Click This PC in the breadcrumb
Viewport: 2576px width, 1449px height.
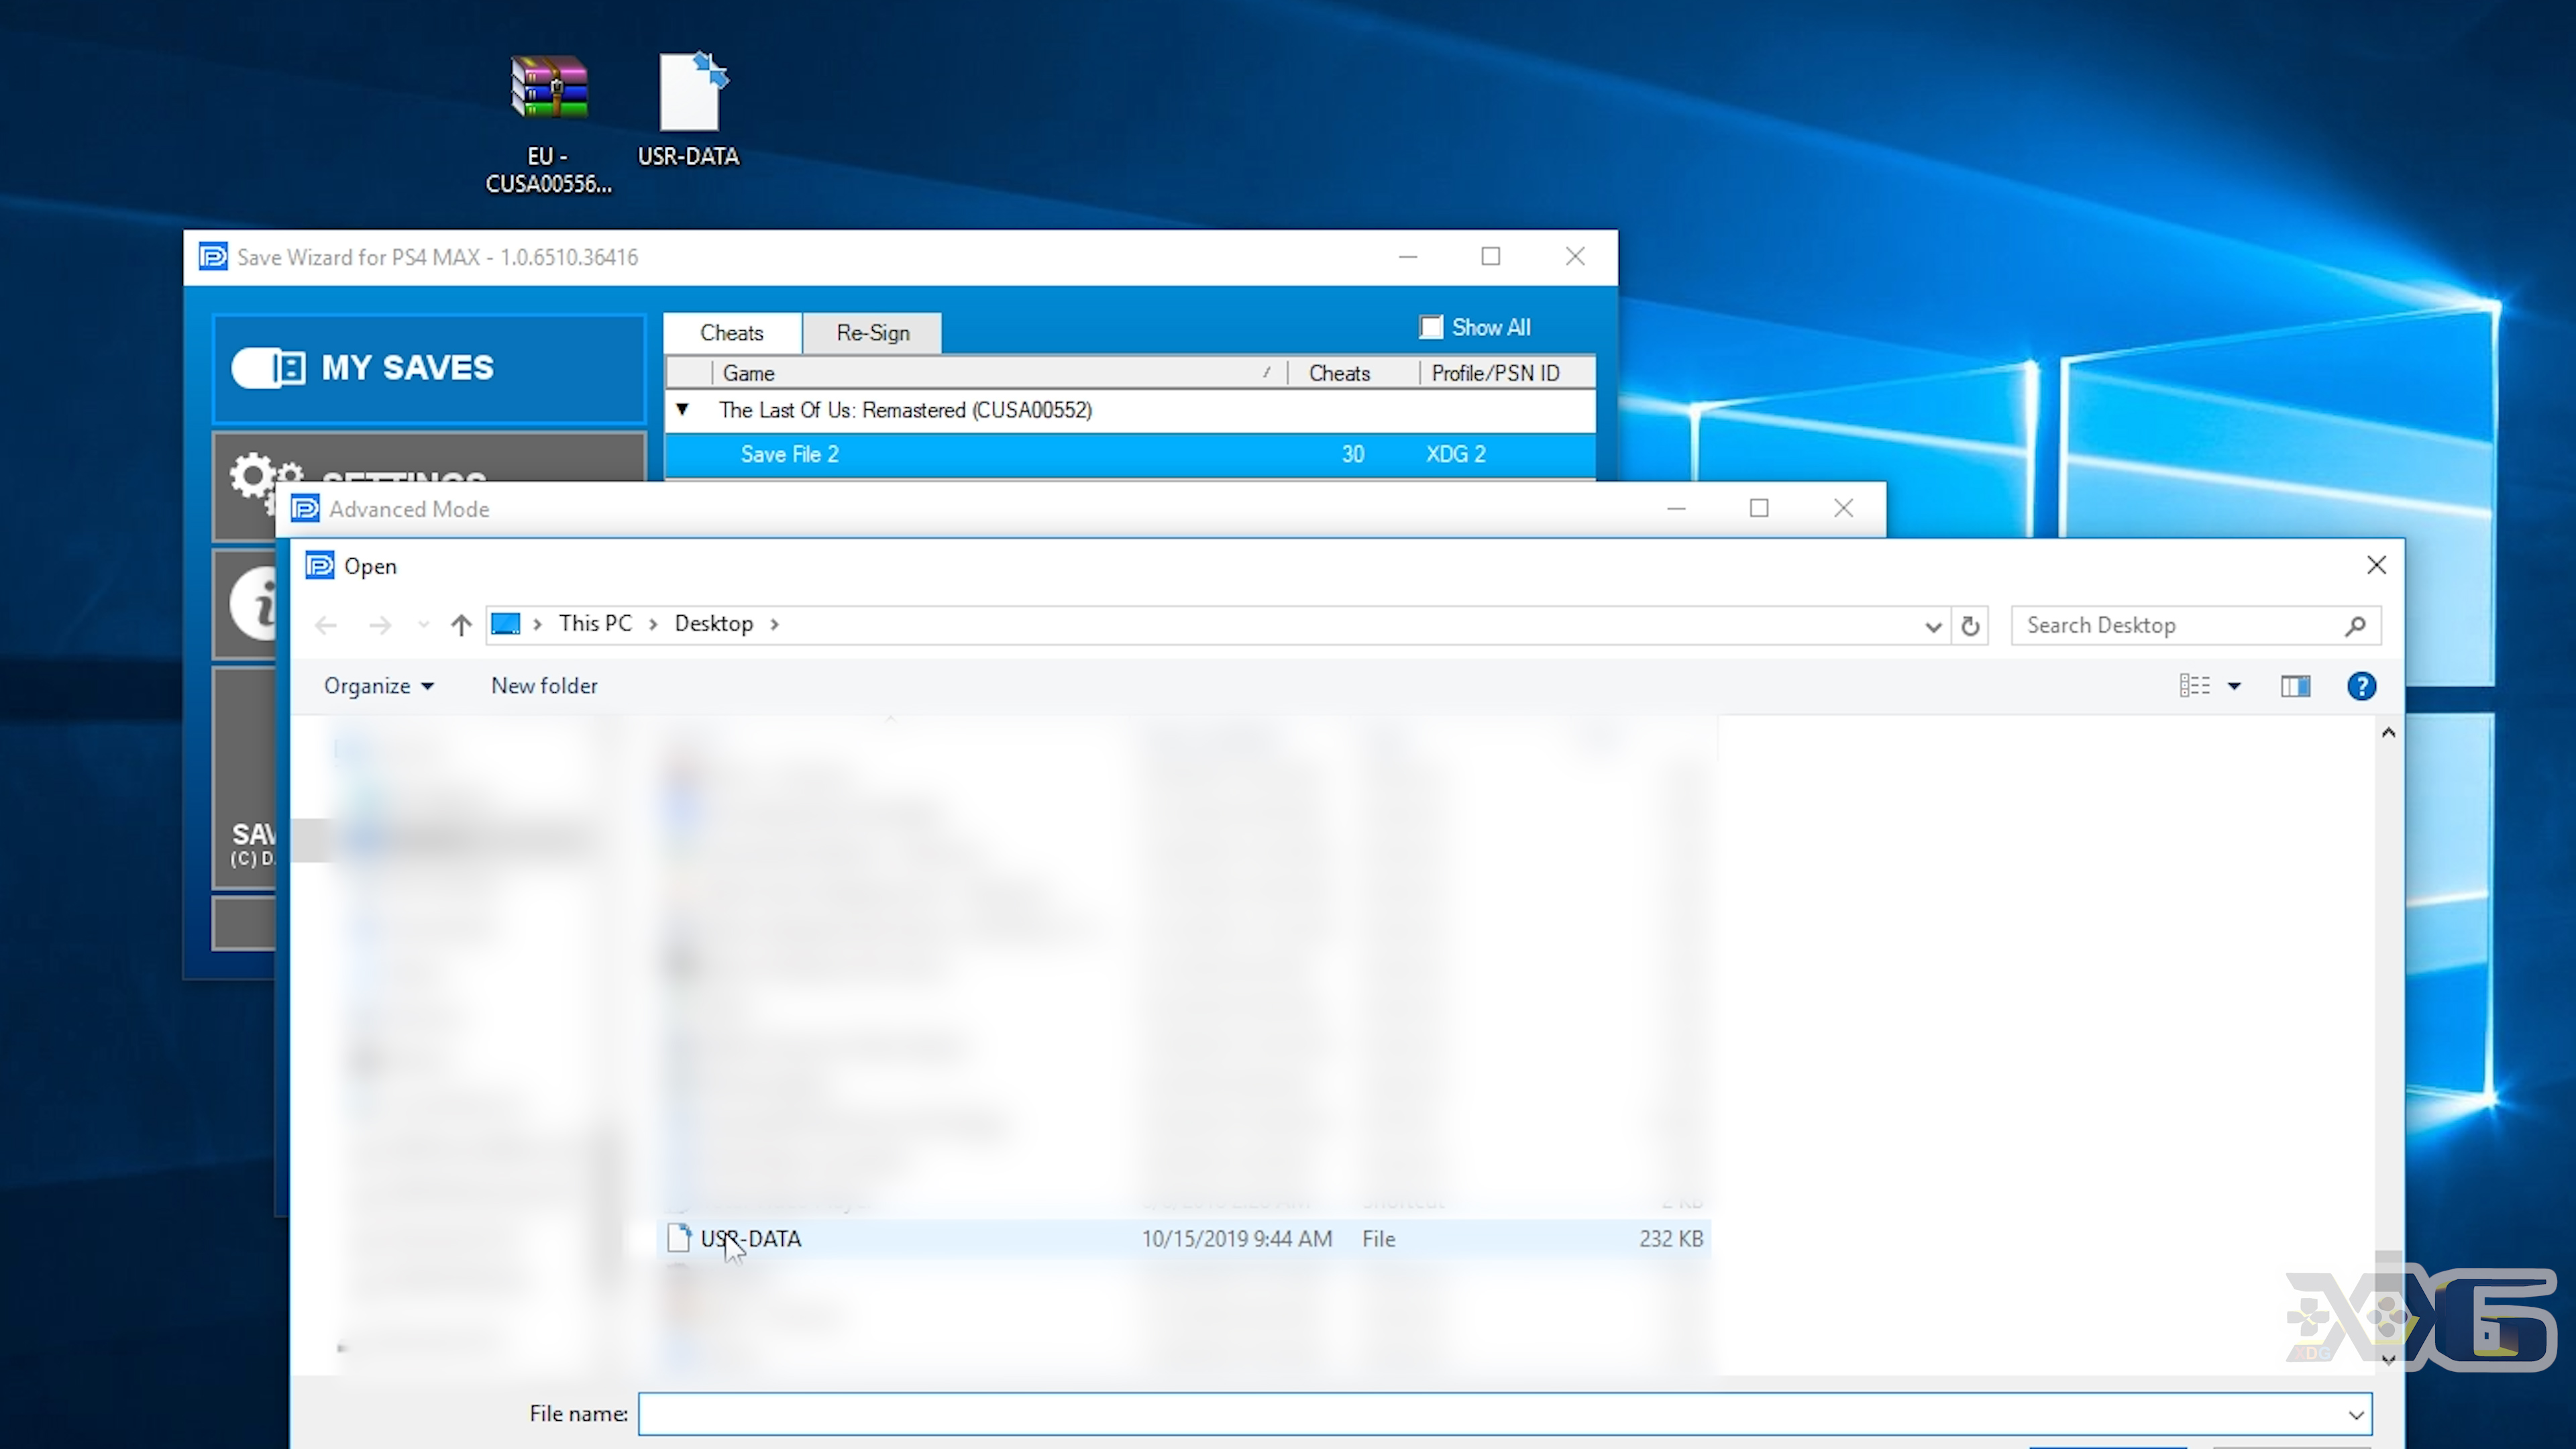pyautogui.click(x=596, y=624)
